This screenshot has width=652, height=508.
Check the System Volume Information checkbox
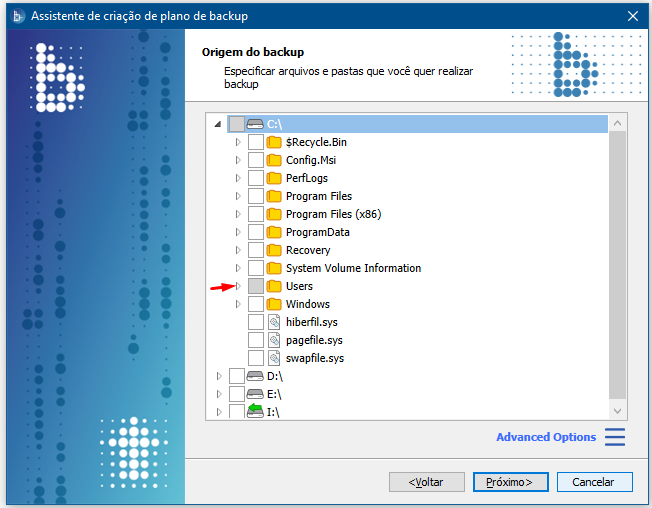pos(256,268)
